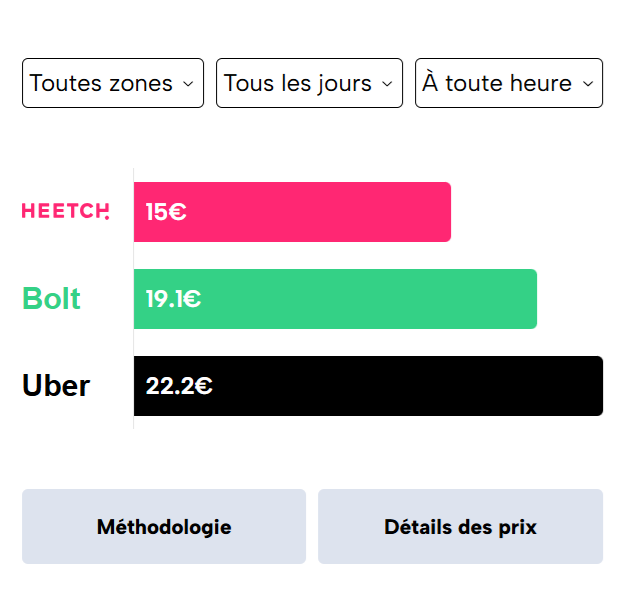Image resolution: width=623 pixels, height=609 pixels.
Task: Click the 22.2€ price label
Action: pos(179,386)
